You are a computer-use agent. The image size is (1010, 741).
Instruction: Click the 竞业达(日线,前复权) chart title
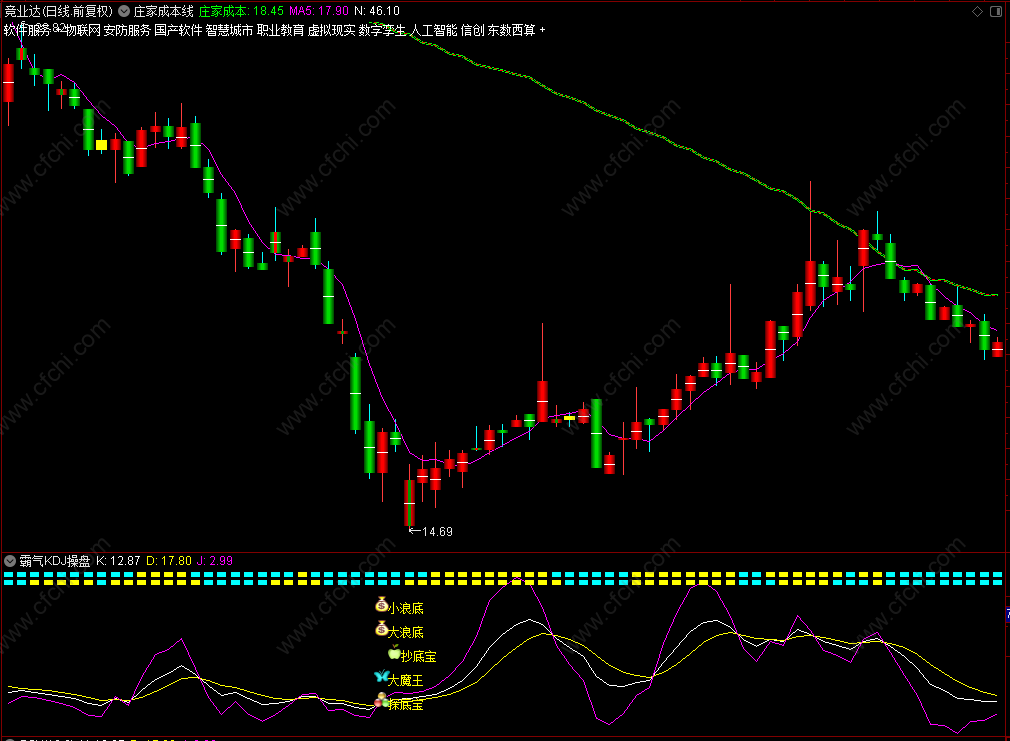point(59,11)
